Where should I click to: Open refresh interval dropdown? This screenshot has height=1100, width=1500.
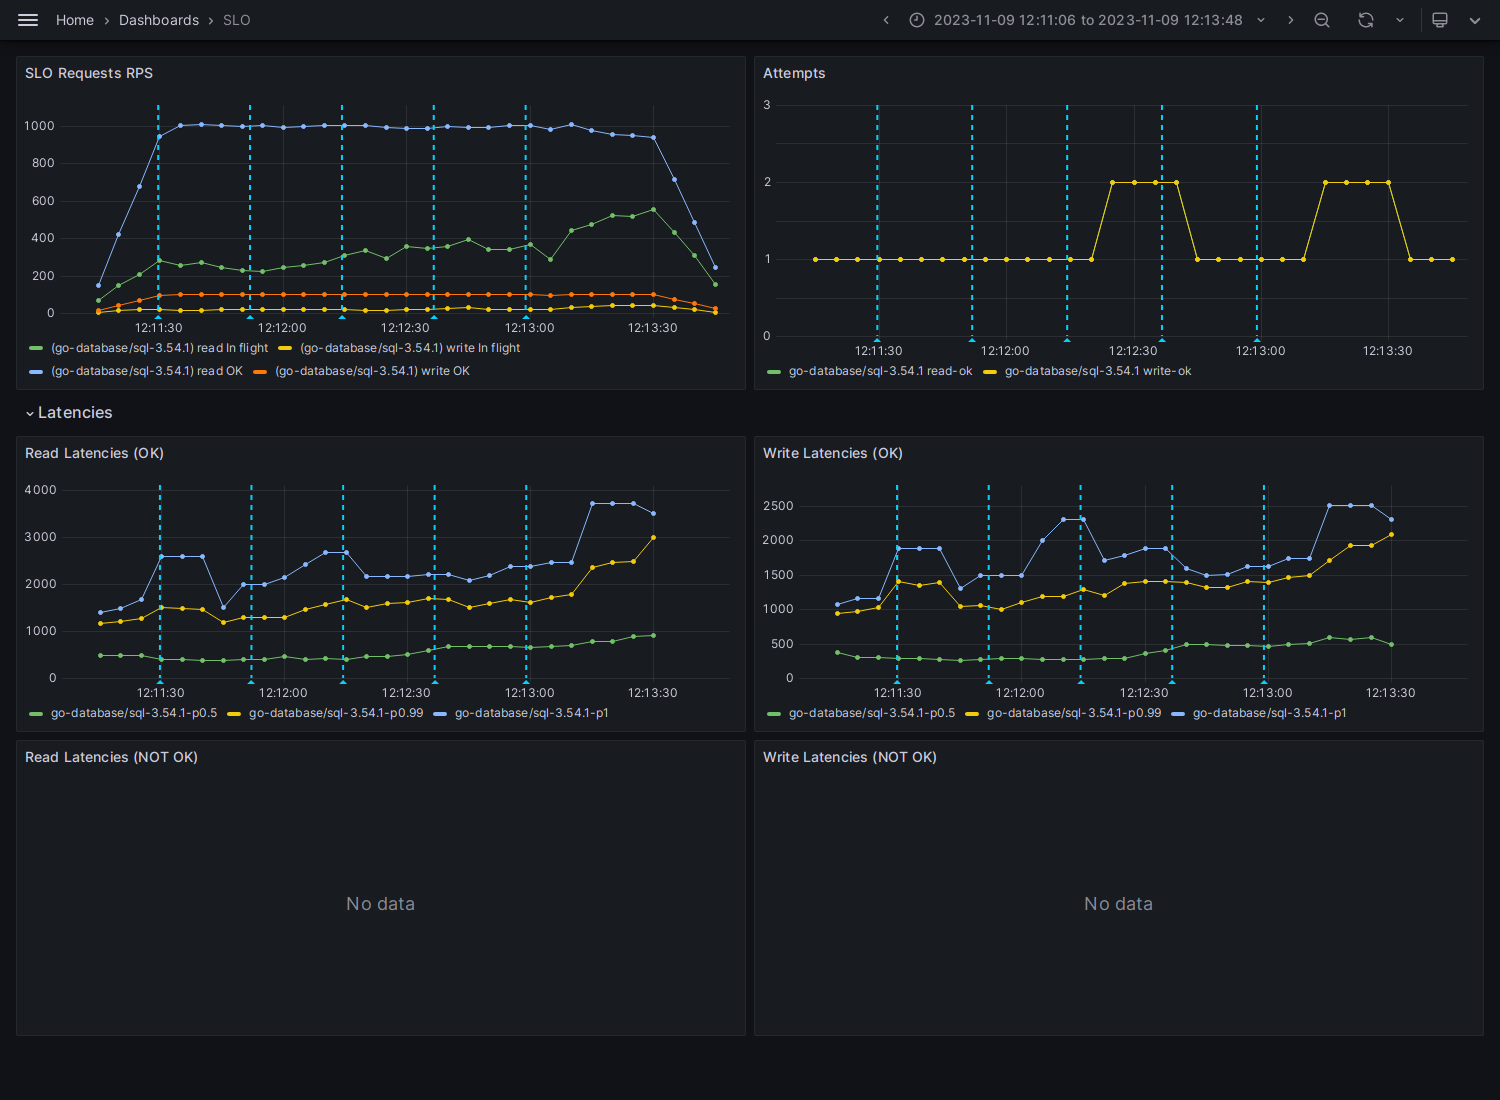point(1399,20)
